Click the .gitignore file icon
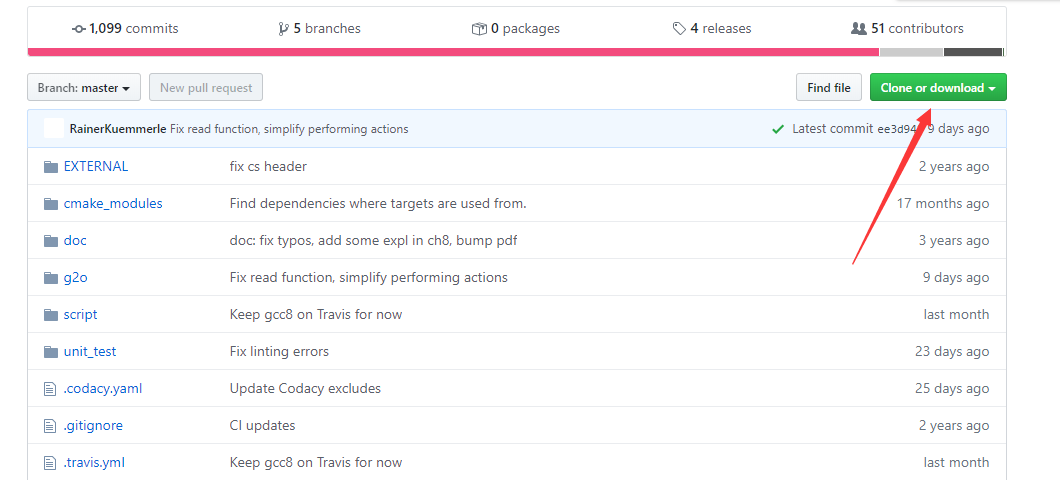The width and height of the screenshot is (1060, 480). (x=51, y=426)
